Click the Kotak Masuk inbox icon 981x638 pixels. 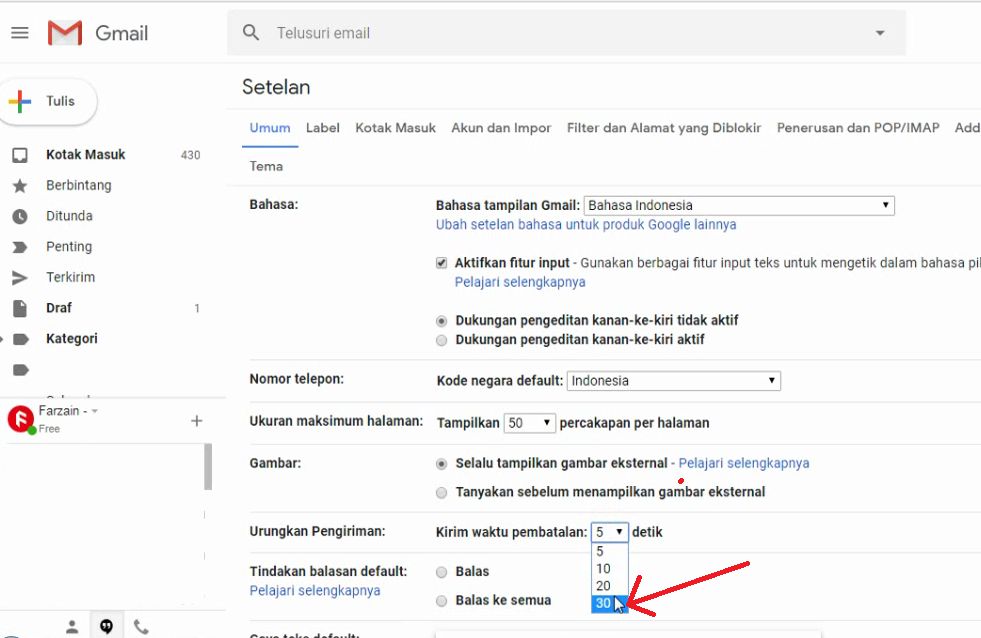[20, 155]
